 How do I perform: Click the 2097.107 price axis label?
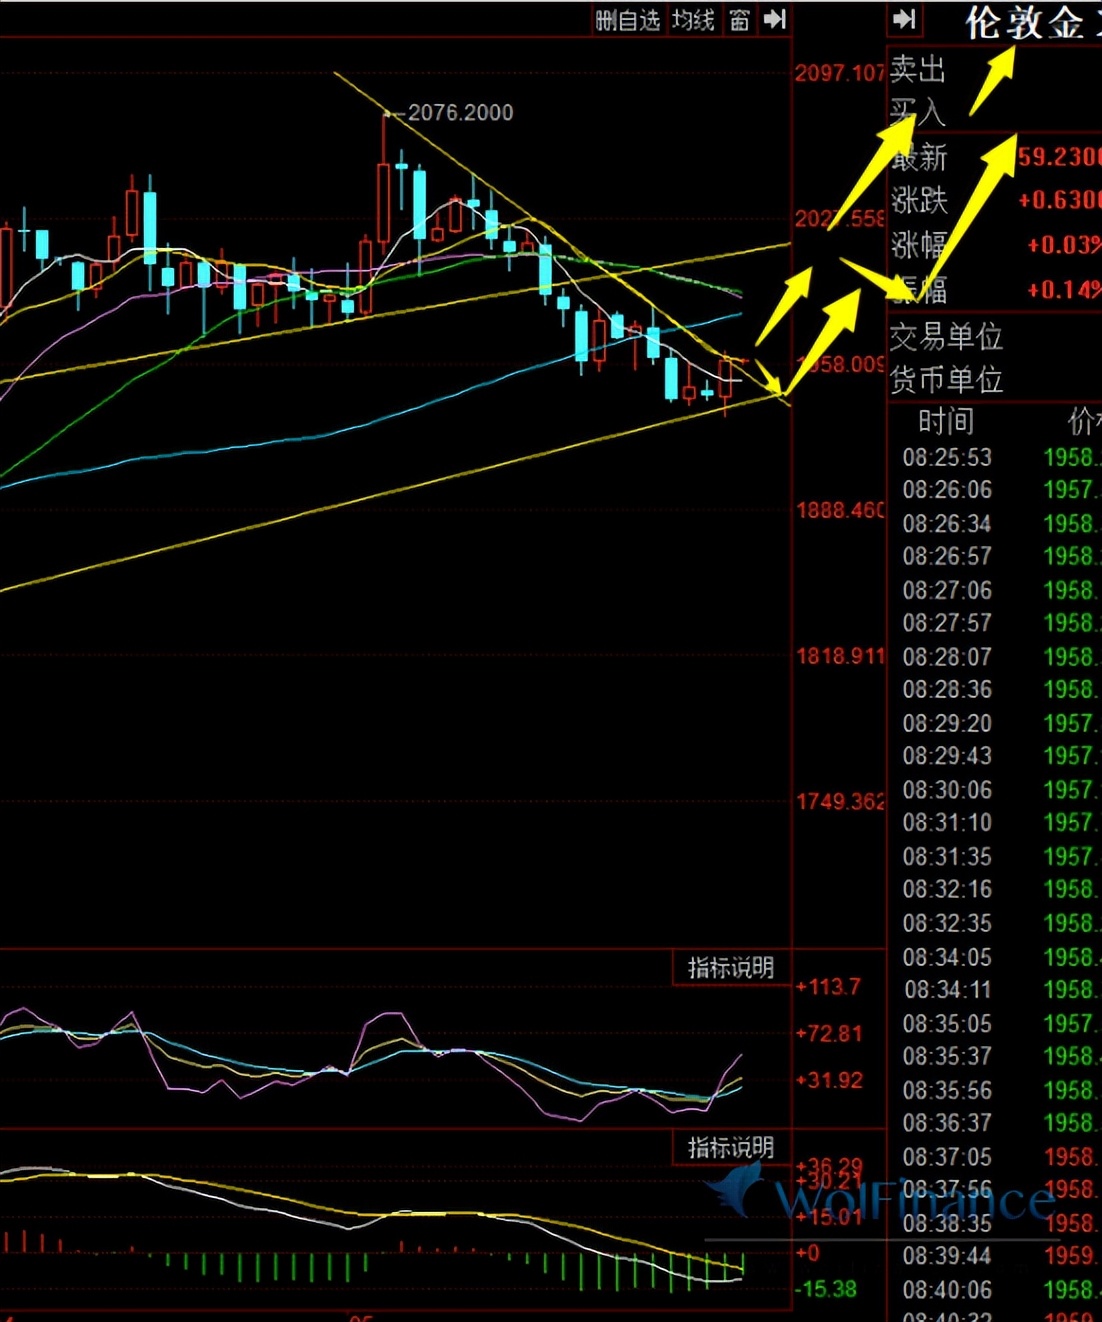click(840, 73)
